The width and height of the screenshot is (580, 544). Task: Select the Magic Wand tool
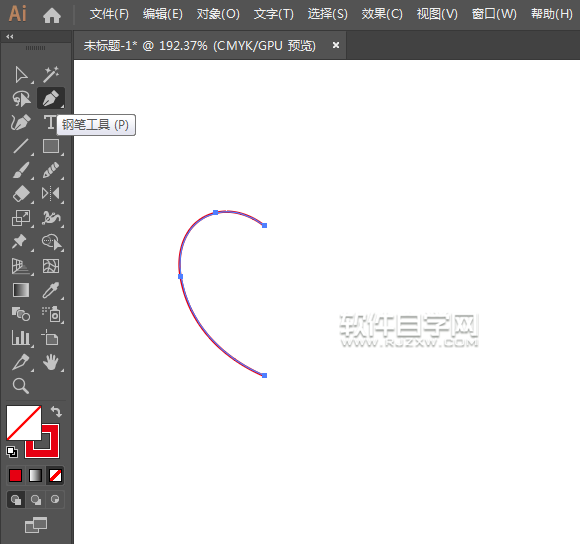[x=51, y=75]
